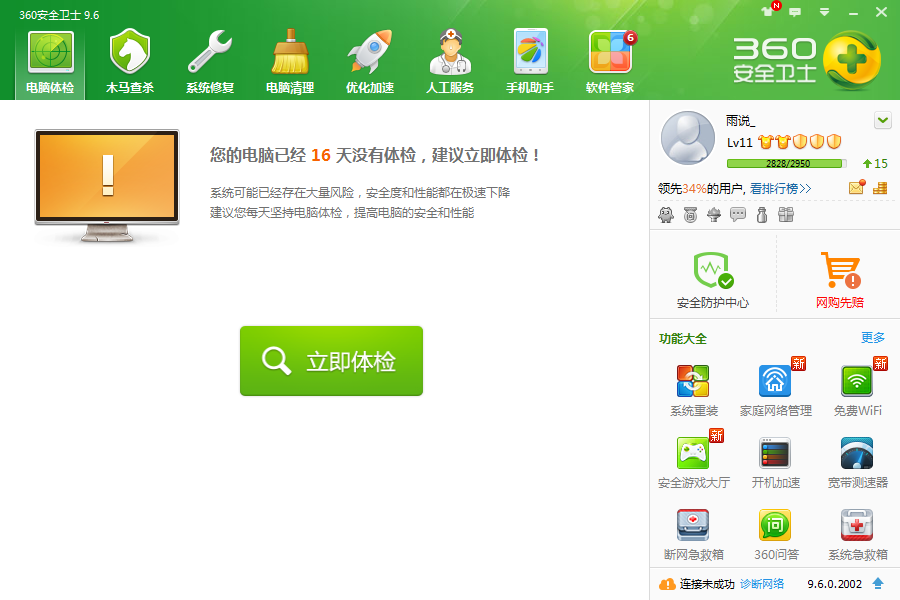Click the 功能大全 heading

click(682, 339)
